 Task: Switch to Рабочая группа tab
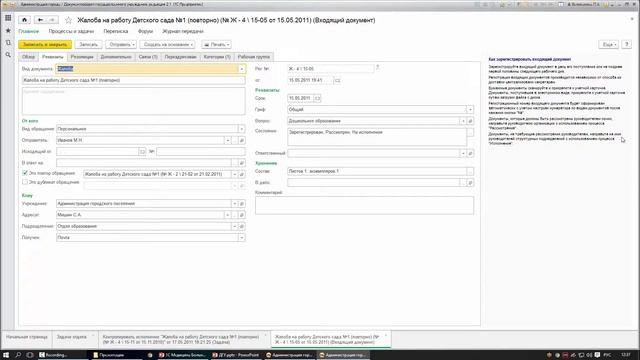tap(254, 57)
